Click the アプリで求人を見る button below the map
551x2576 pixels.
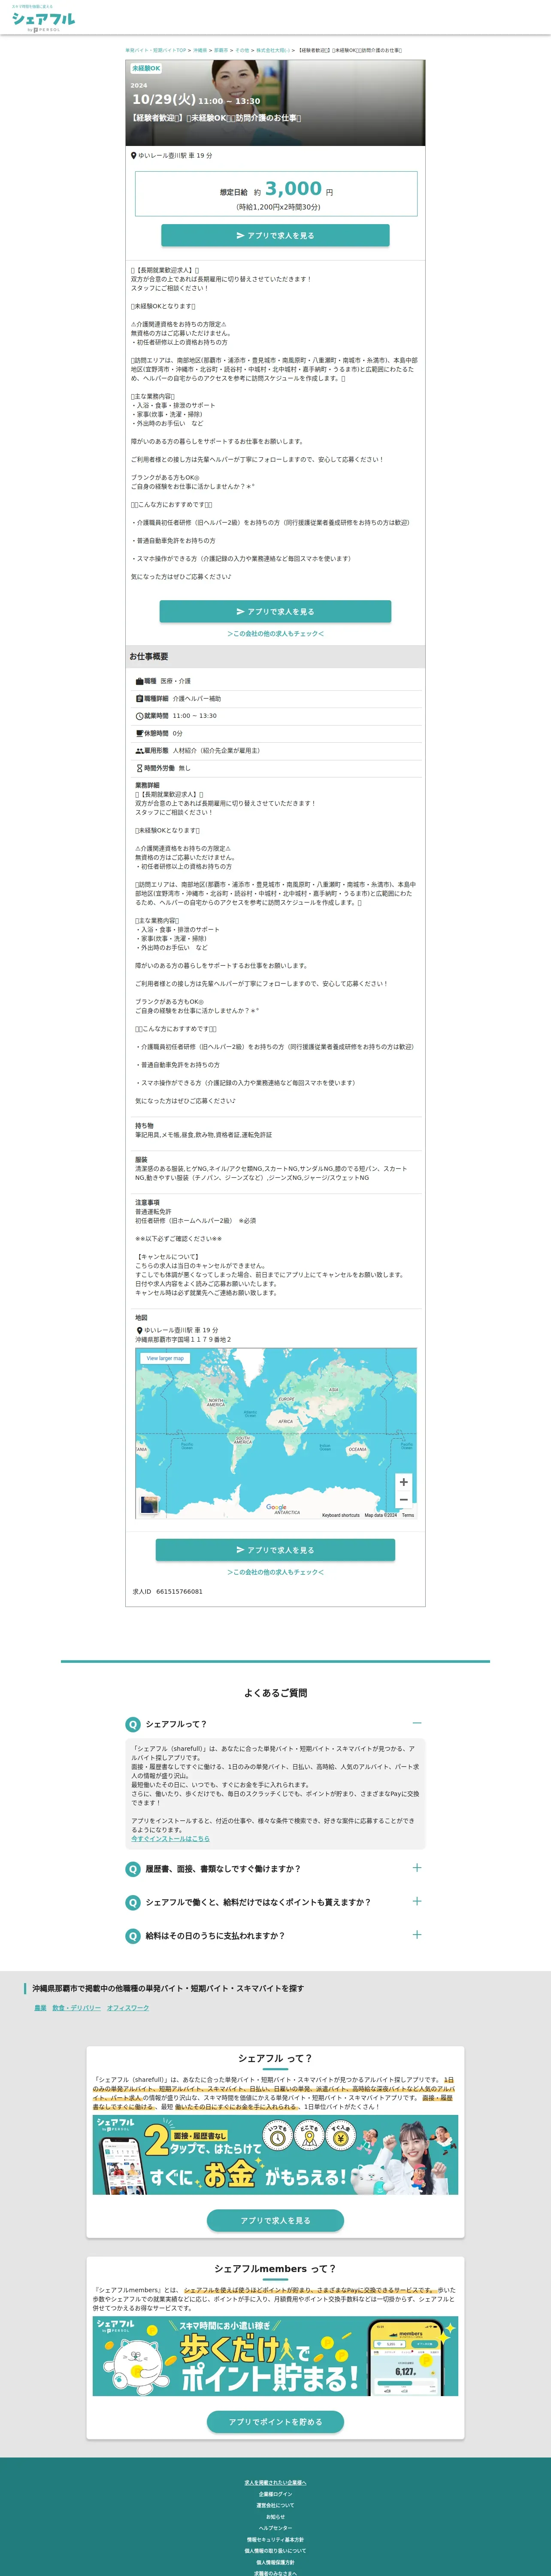[275, 1550]
